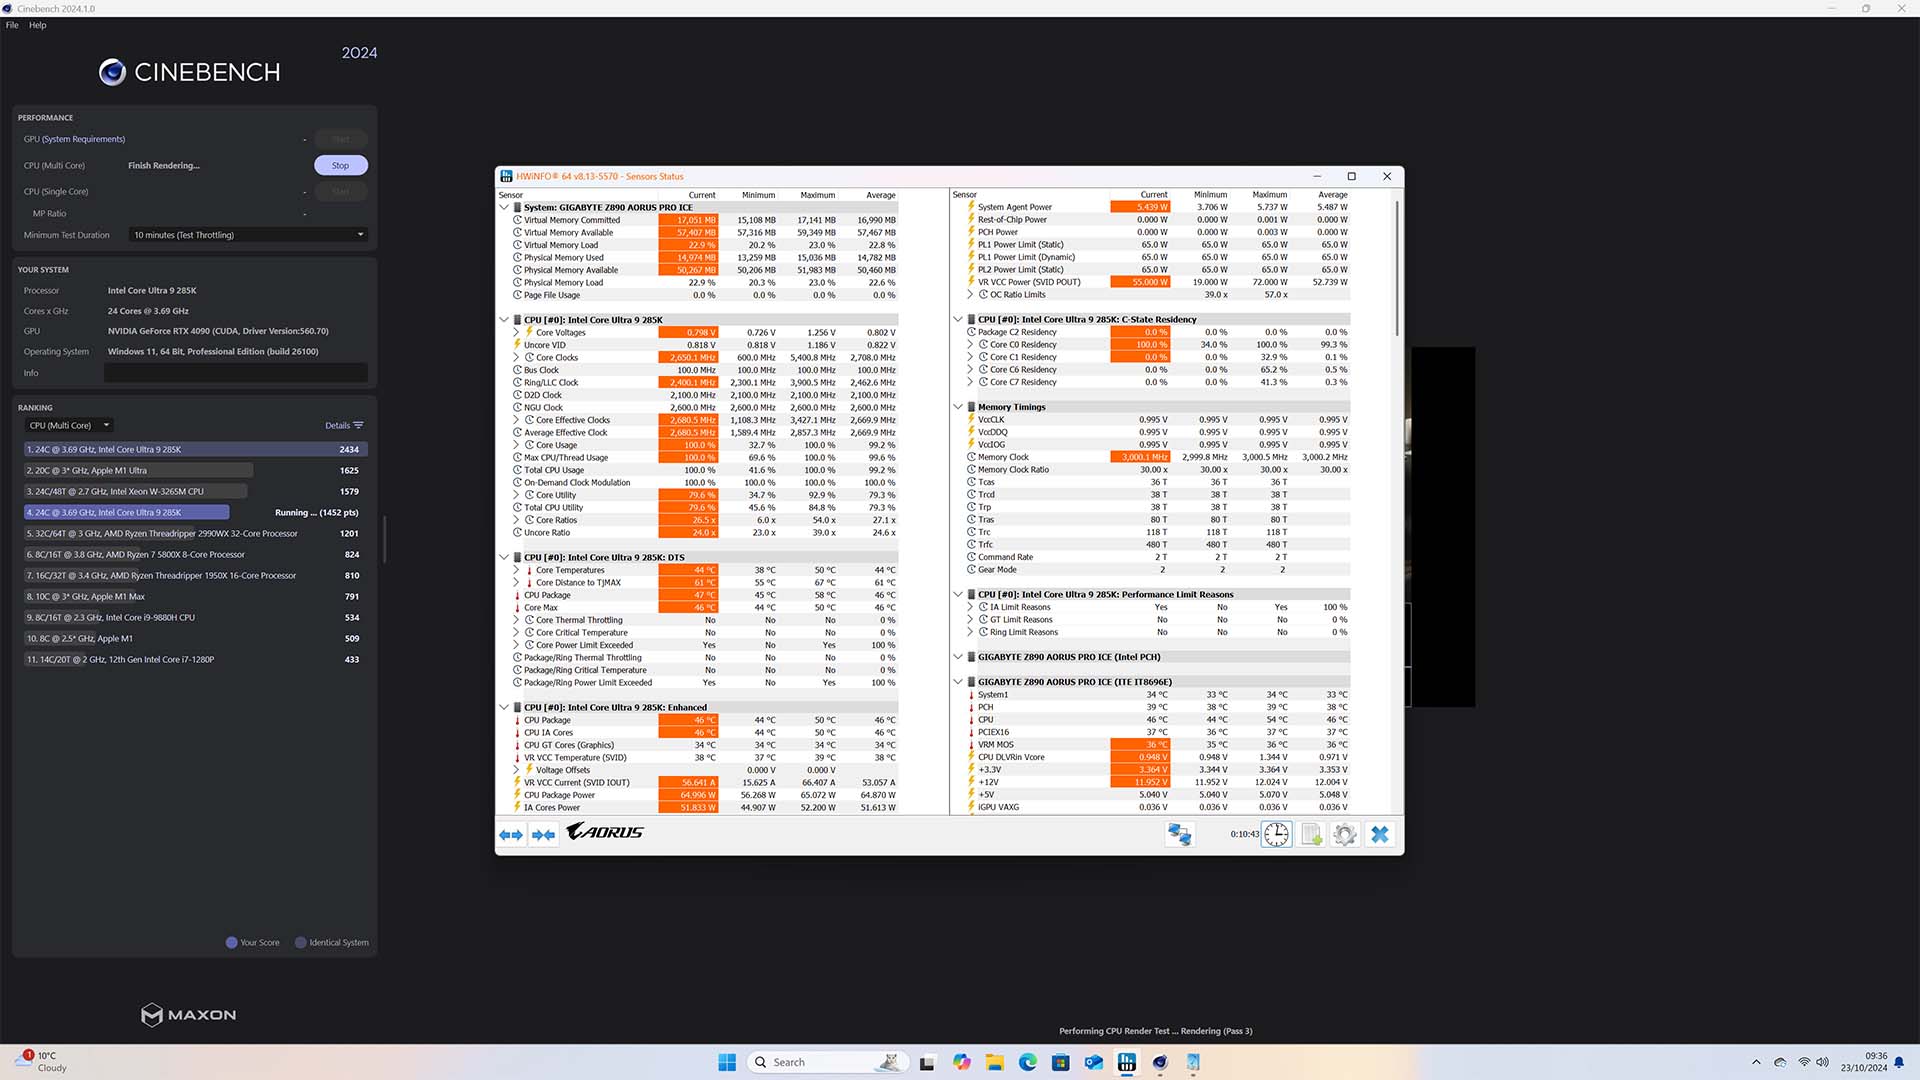1920x1080 pixels.
Task: Switch to Cinebench taskbar icon
Action: tap(1160, 1062)
